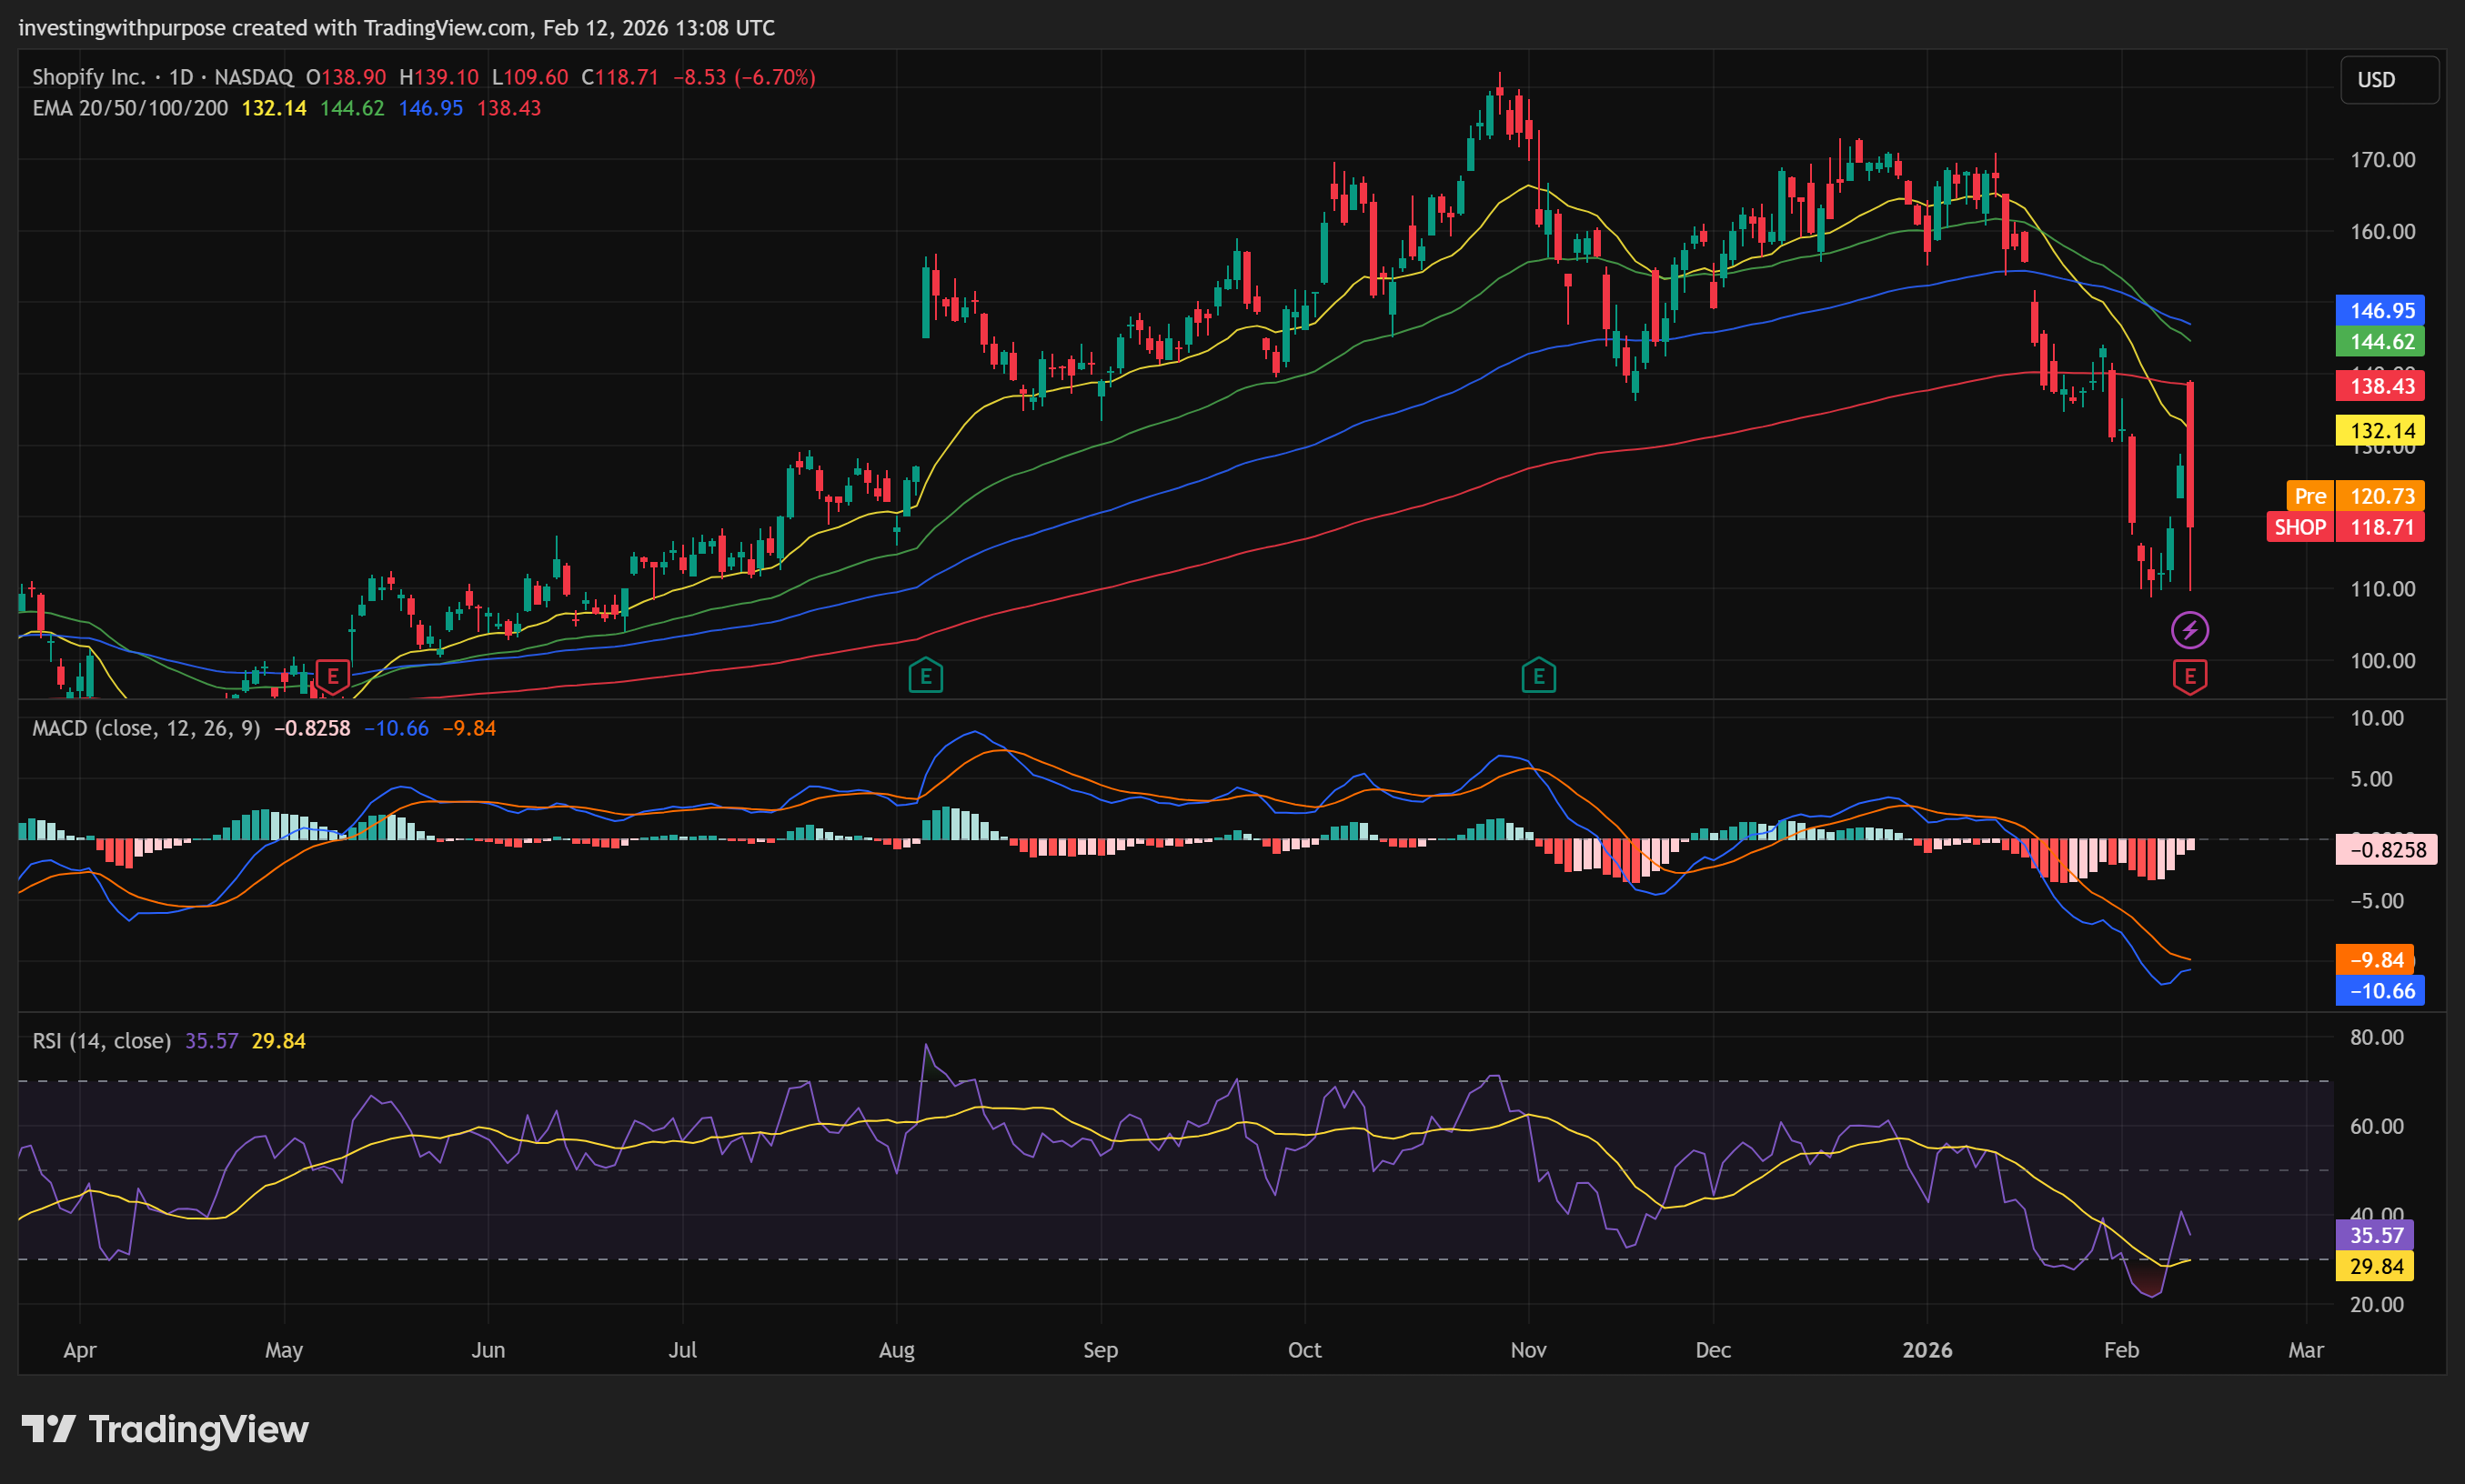Click the 2026 label on time axis

(x=1927, y=1350)
